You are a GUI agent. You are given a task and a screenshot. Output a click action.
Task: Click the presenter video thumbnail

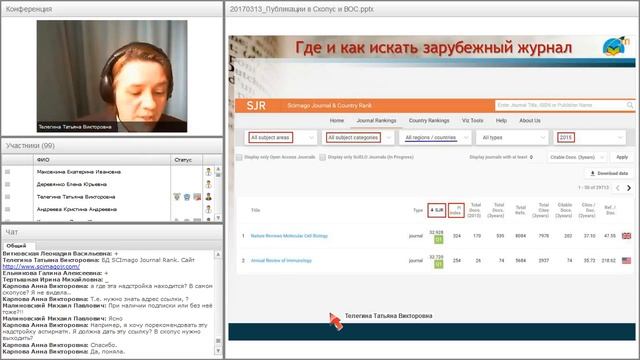(112, 76)
